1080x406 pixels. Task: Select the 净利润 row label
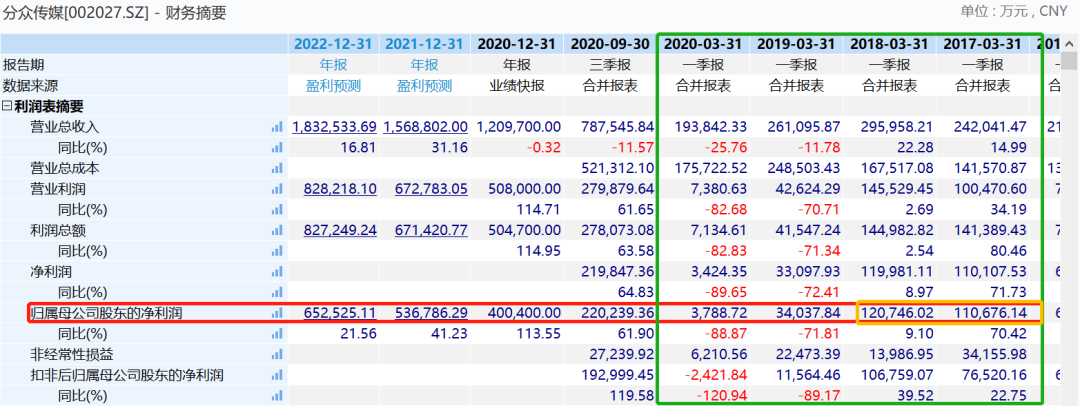click(x=51, y=272)
